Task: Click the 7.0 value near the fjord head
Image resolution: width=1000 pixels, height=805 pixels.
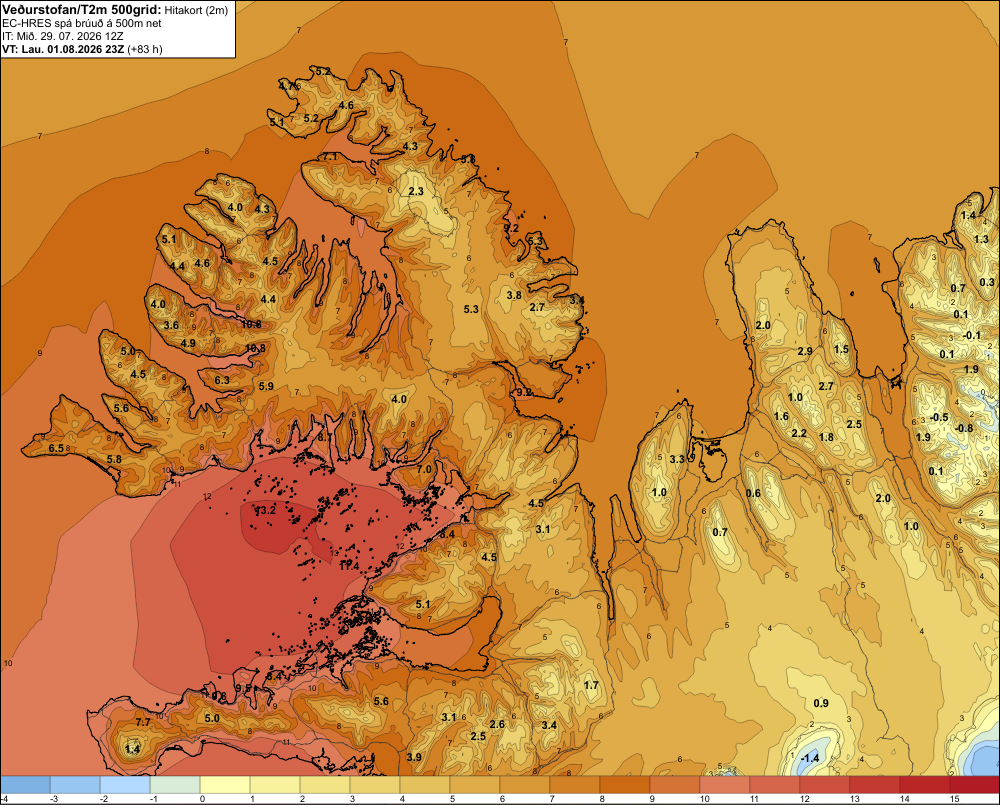Action: [x=424, y=469]
